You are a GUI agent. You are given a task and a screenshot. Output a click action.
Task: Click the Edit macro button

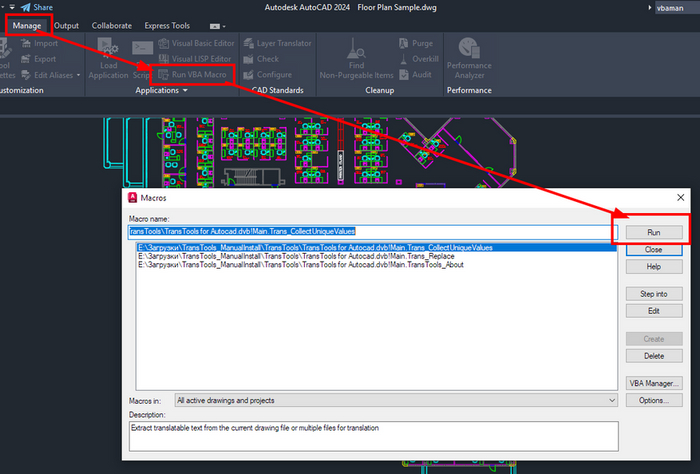tap(654, 311)
